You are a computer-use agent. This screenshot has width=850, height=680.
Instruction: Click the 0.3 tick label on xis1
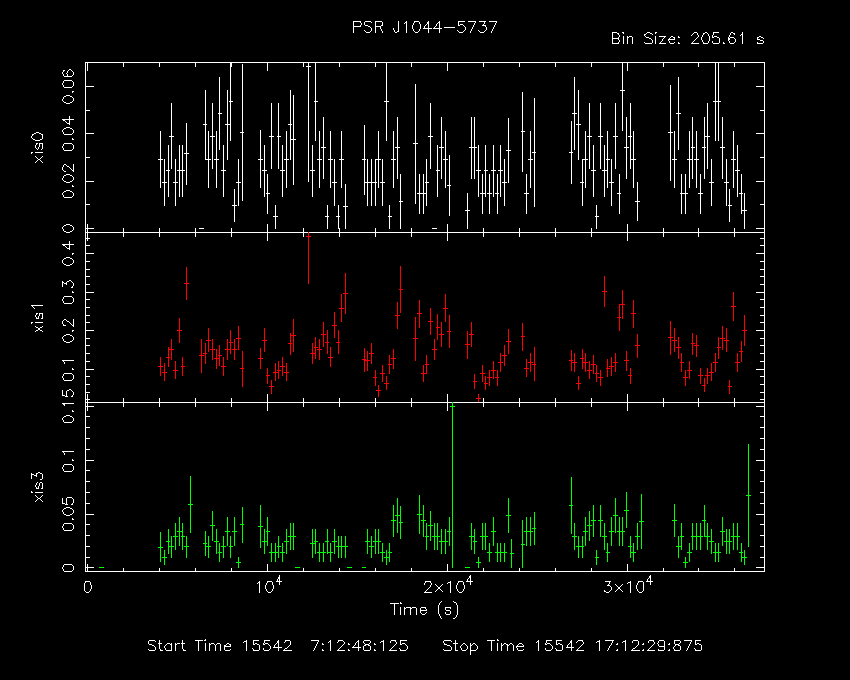tap(68, 292)
